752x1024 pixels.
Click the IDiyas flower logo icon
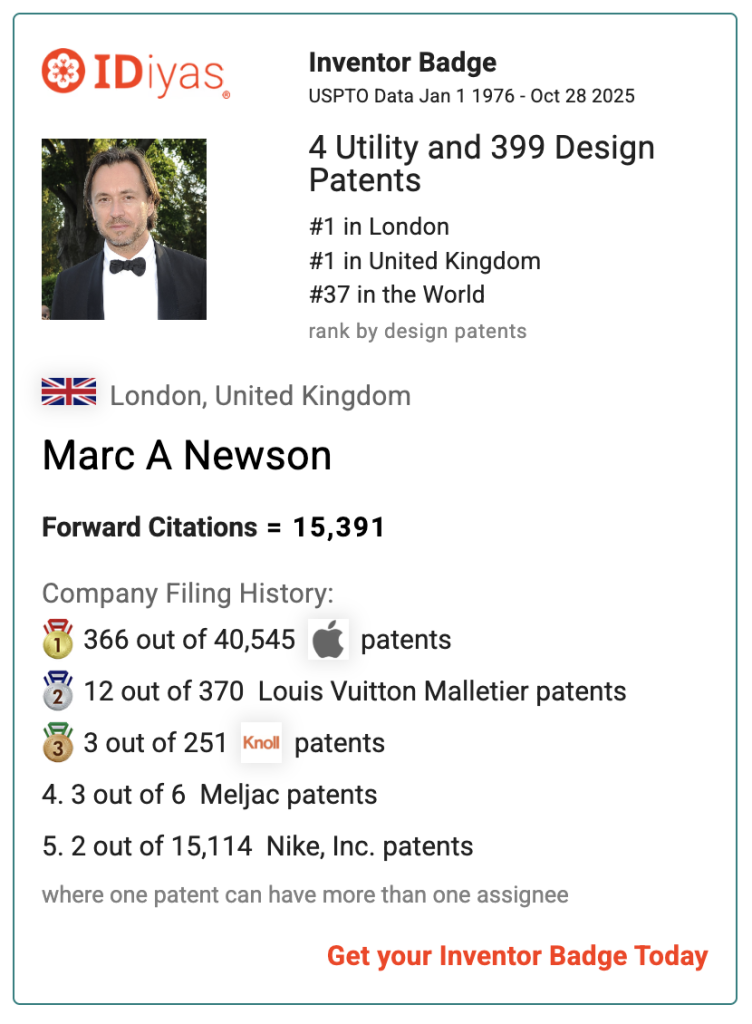63,71
